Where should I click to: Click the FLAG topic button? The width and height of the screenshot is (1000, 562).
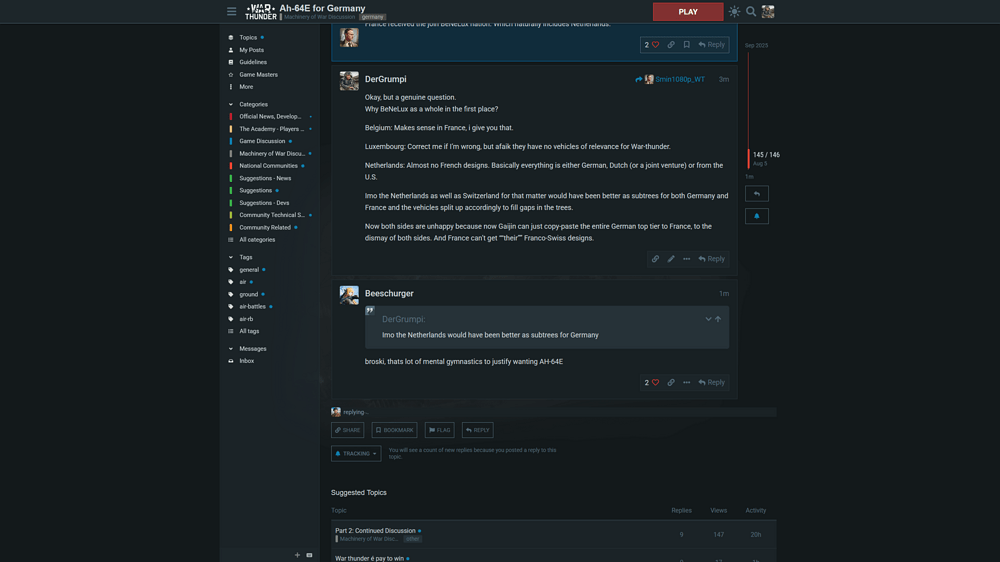(x=439, y=430)
